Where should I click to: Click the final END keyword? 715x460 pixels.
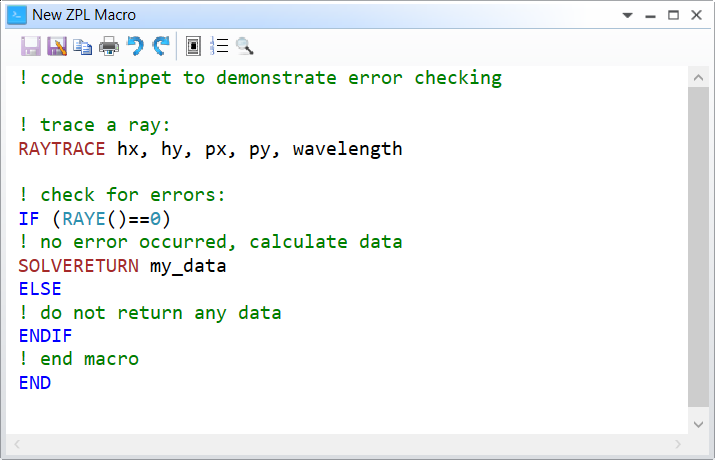click(x=35, y=383)
